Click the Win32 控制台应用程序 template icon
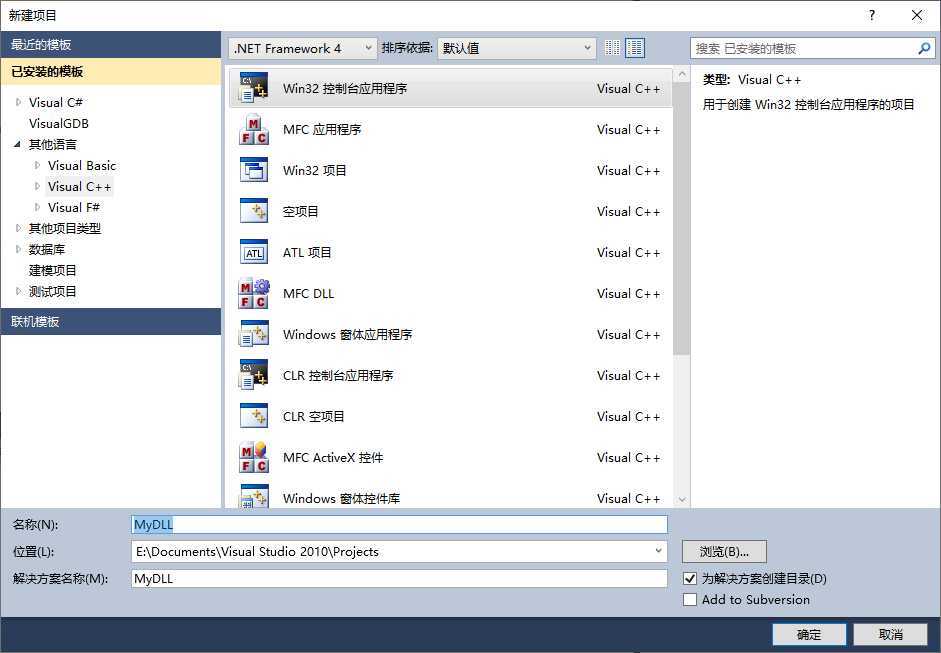 [254, 88]
